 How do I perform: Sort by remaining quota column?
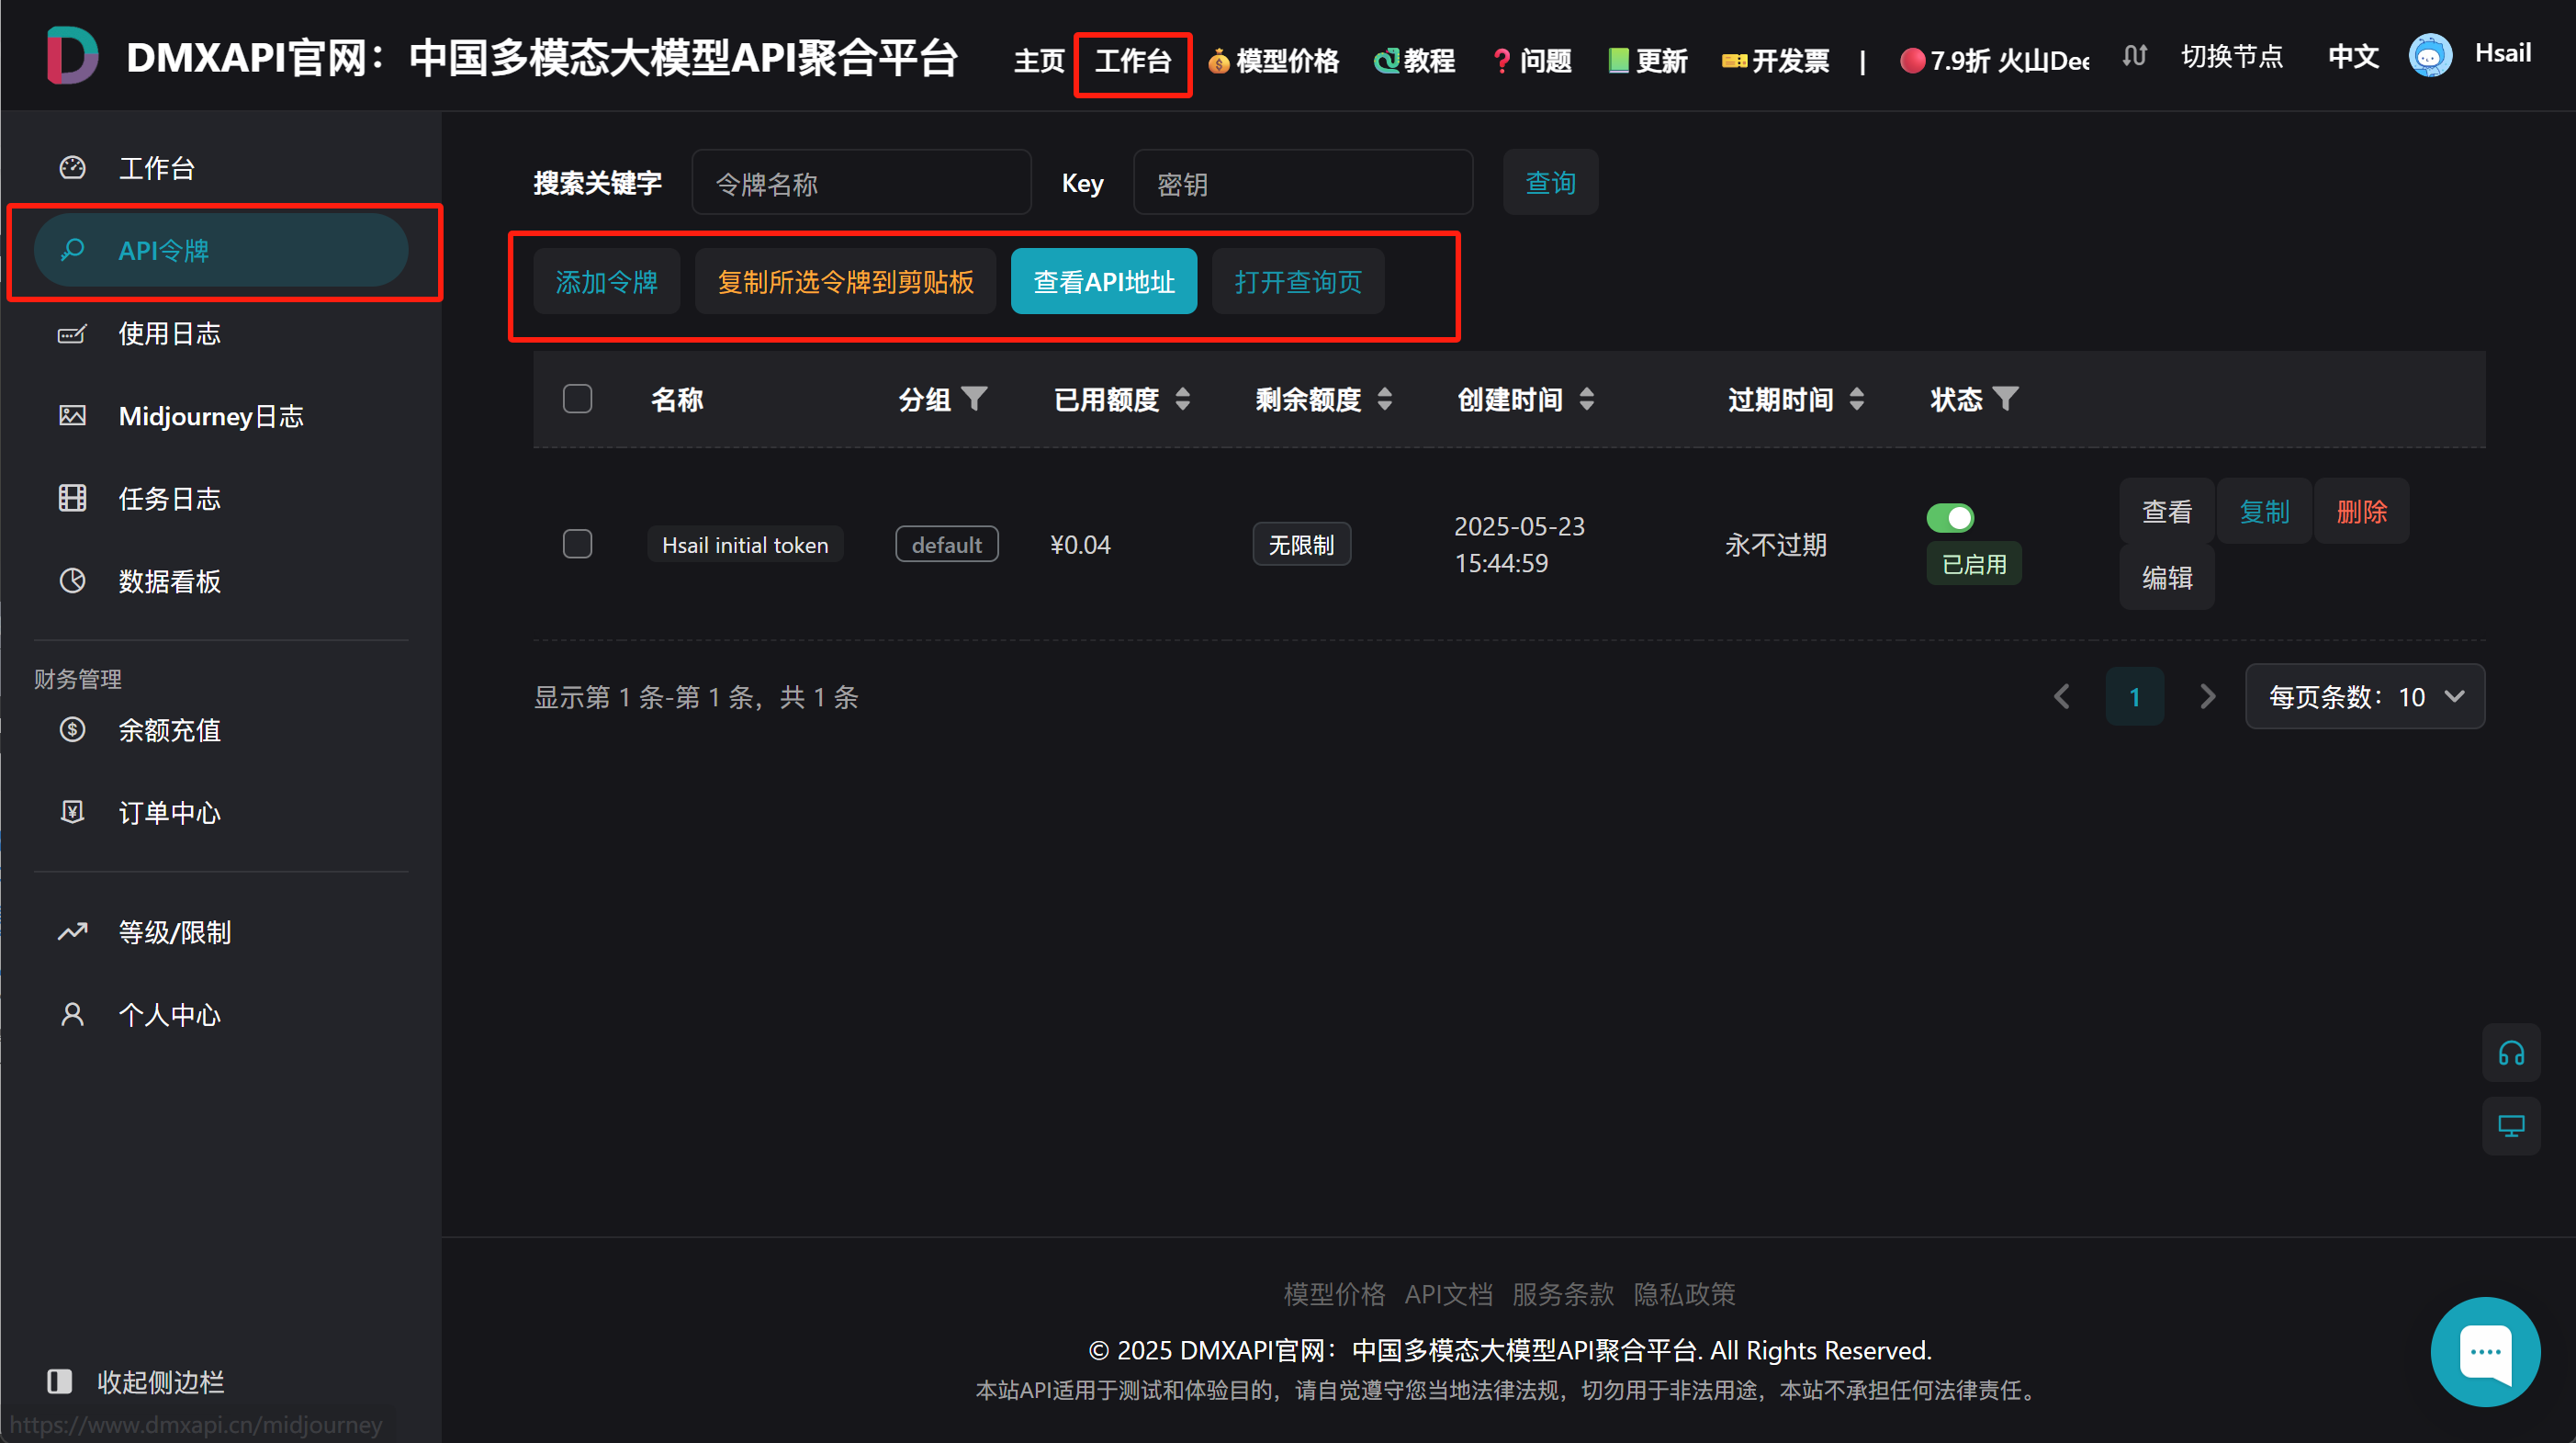(1385, 399)
